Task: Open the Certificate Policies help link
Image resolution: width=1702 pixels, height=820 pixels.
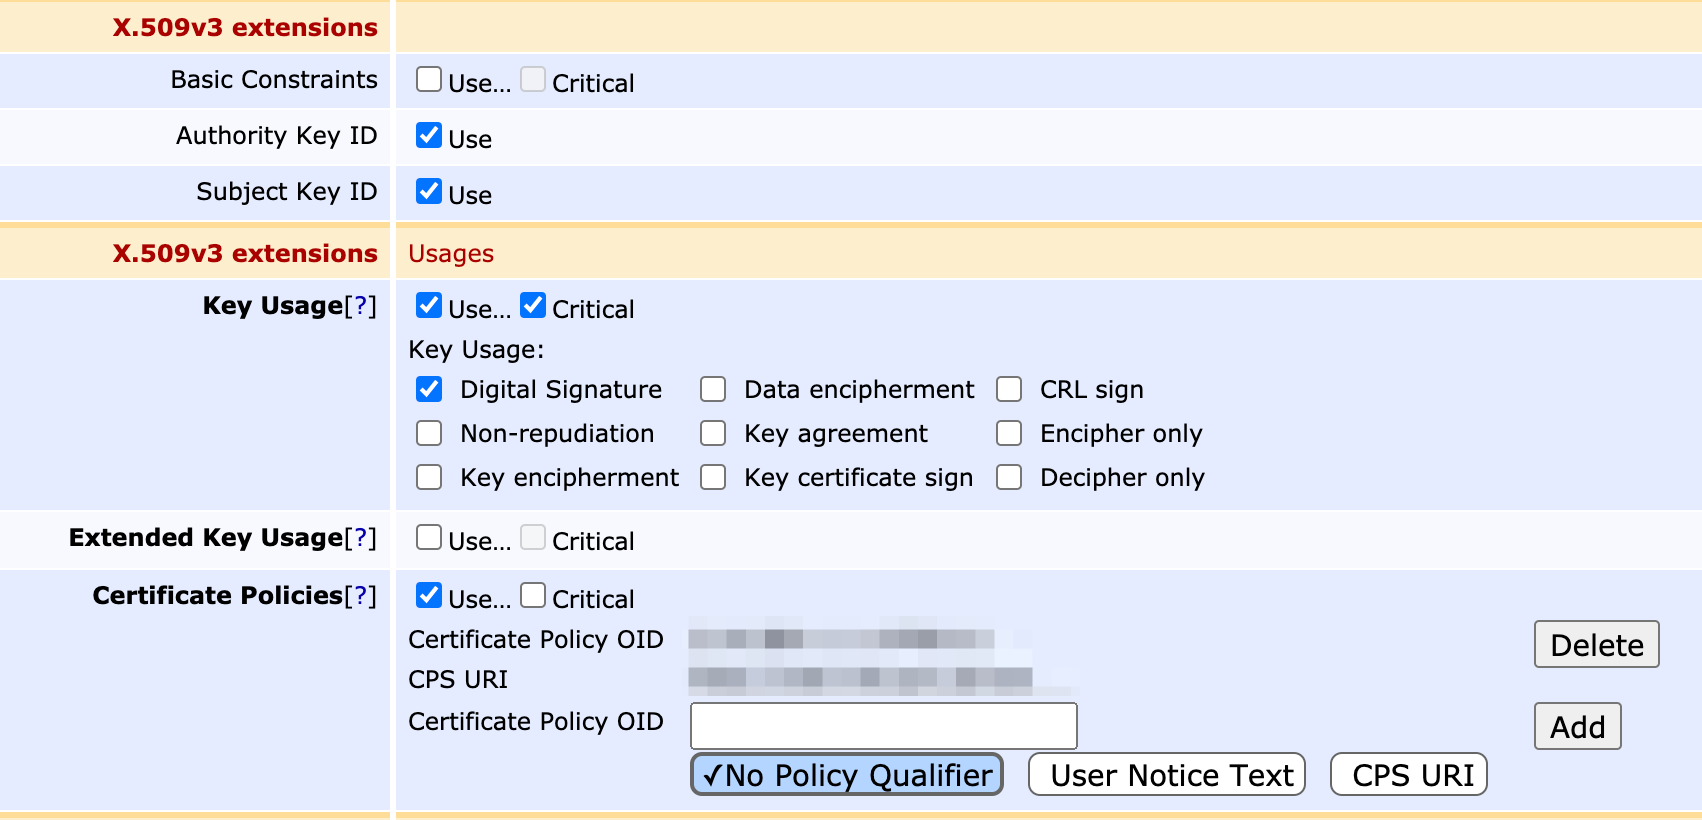Action: 360,596
